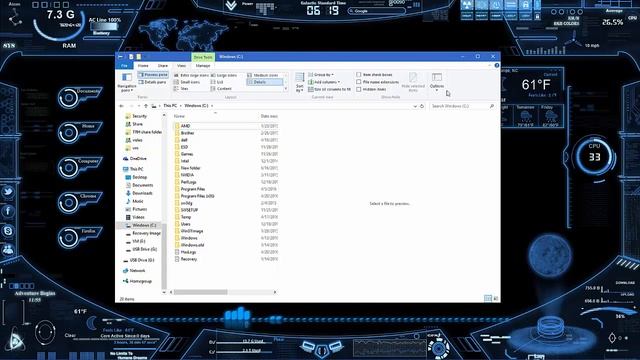This screenshot has height=360, width=640.
Task: Open the Explorer help icon
Action: point(497,65)
